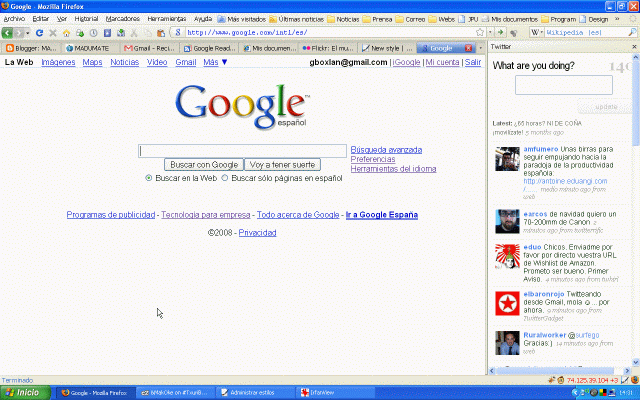Open the Webs bookmarks folder
640x400 pixels.
click(x=442, y=19)
